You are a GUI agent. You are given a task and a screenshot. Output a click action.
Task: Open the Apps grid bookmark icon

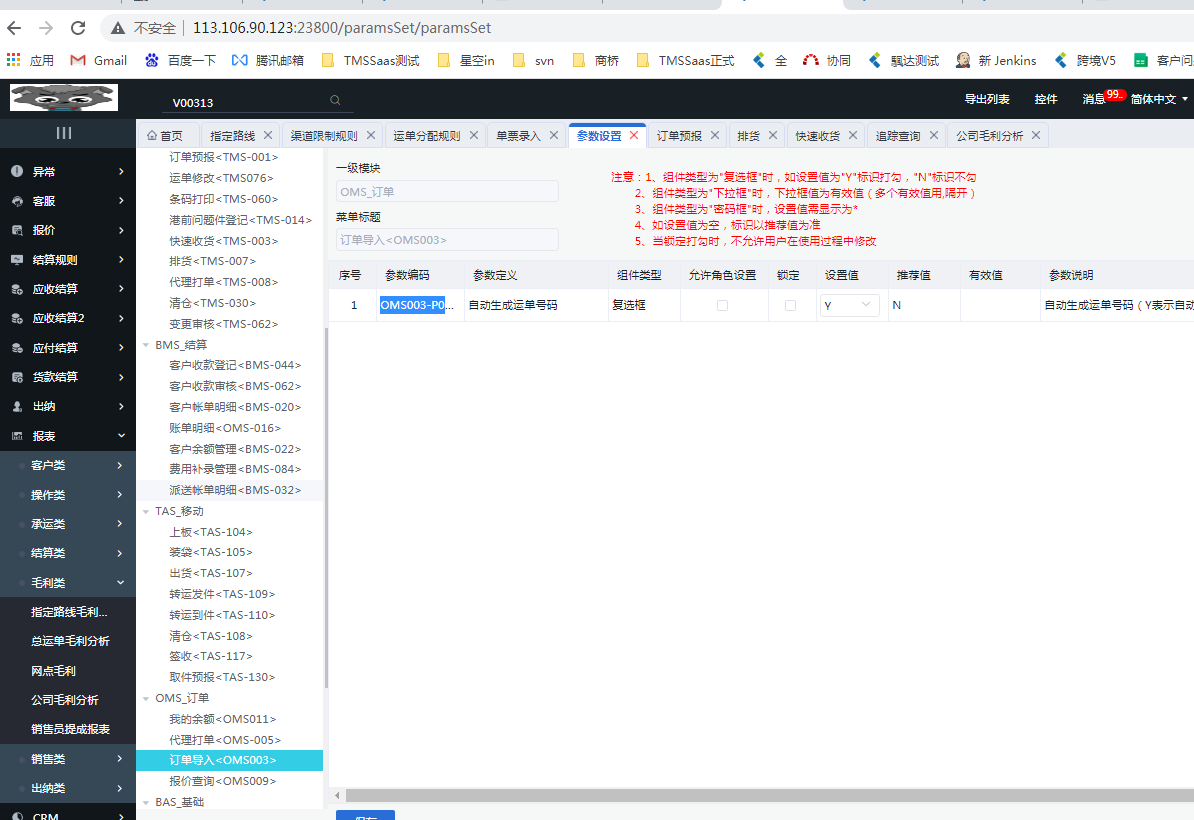point(14,60)
